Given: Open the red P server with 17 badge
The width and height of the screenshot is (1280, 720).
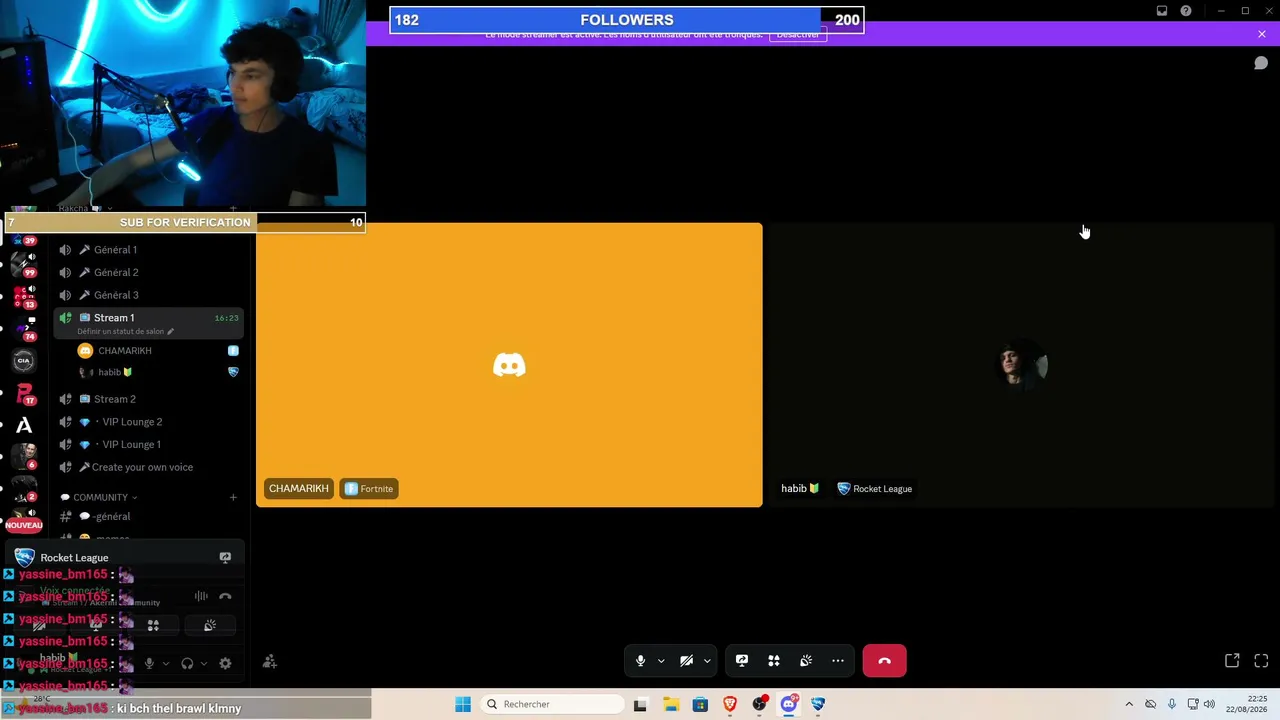Looking at the screenshot, I should (x=24, y=393).
